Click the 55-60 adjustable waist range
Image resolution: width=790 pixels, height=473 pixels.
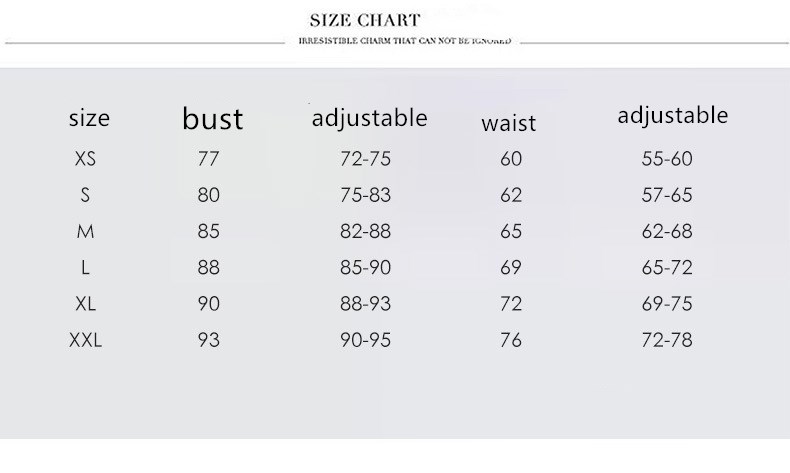point(667,159)
